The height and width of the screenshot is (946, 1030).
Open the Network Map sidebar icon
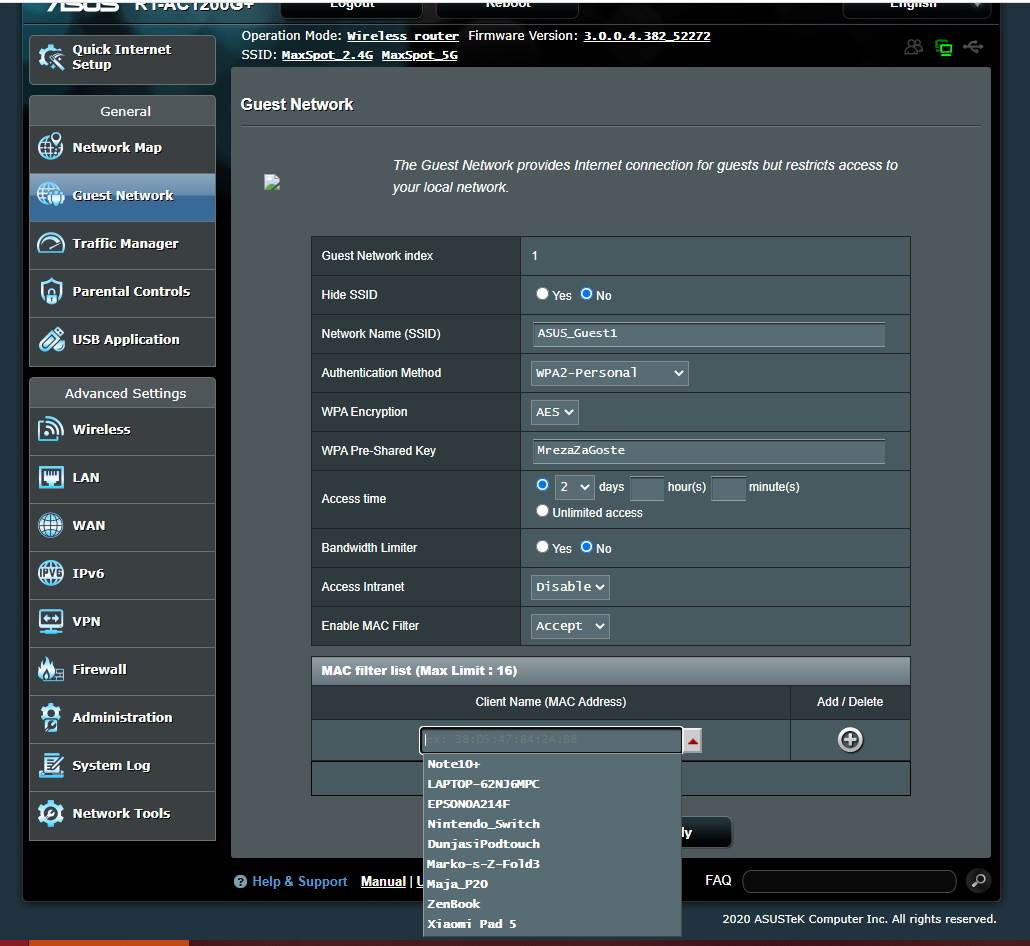[51, 148]
